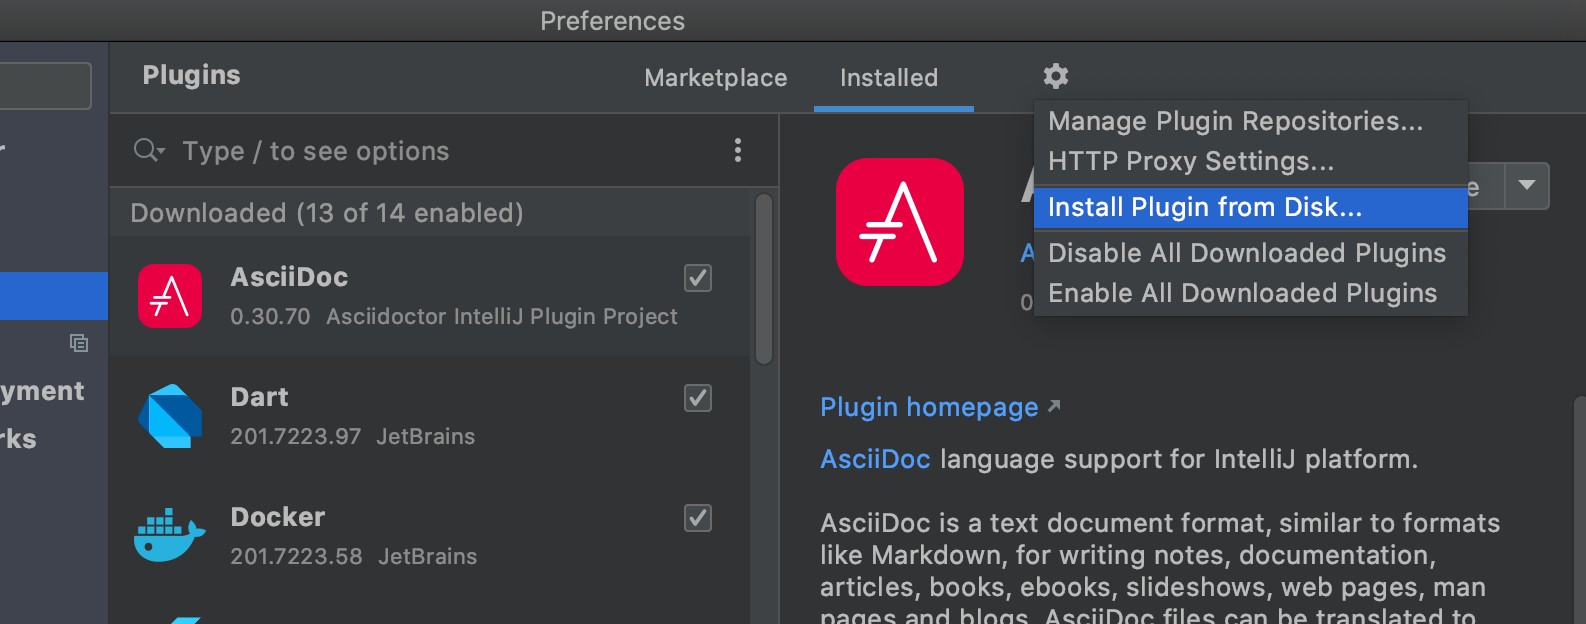This screenshot has width=1586, height=624.
Task: Follow the AsciiDoc link in description
Action: tap(875, 459)
